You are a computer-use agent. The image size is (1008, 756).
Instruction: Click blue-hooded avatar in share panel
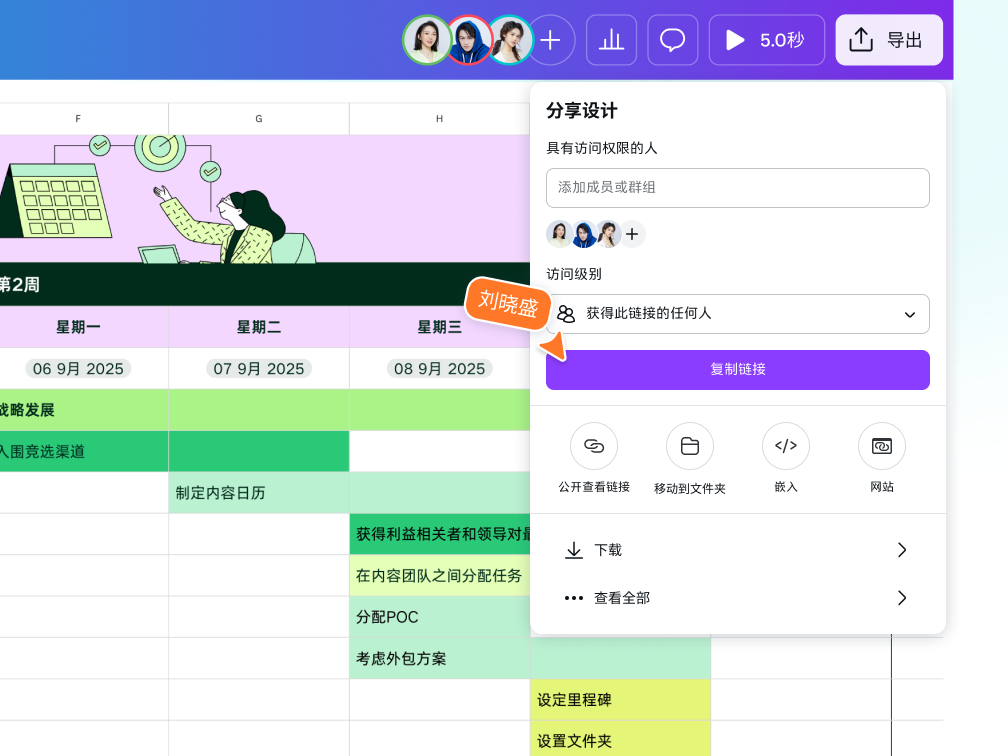pos(584,234)
